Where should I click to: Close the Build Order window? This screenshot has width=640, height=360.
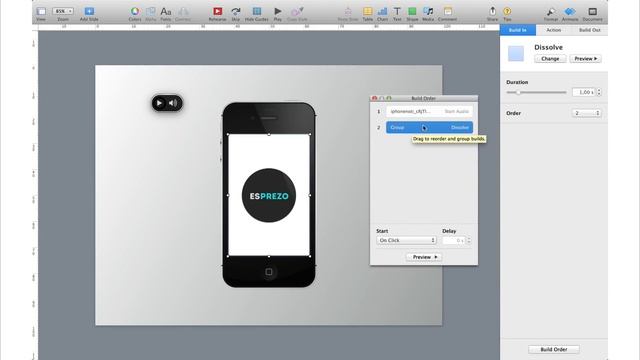click(x=374, y=98)
